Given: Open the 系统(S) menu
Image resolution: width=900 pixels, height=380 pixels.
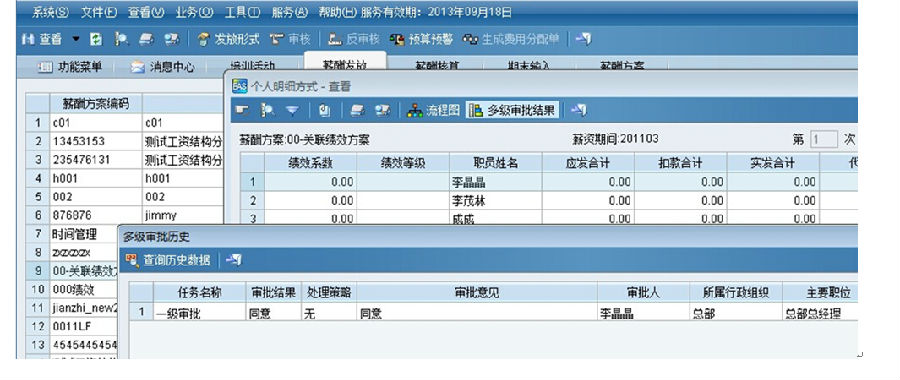Looking at the screenshot, I should (x=50, y=11).
